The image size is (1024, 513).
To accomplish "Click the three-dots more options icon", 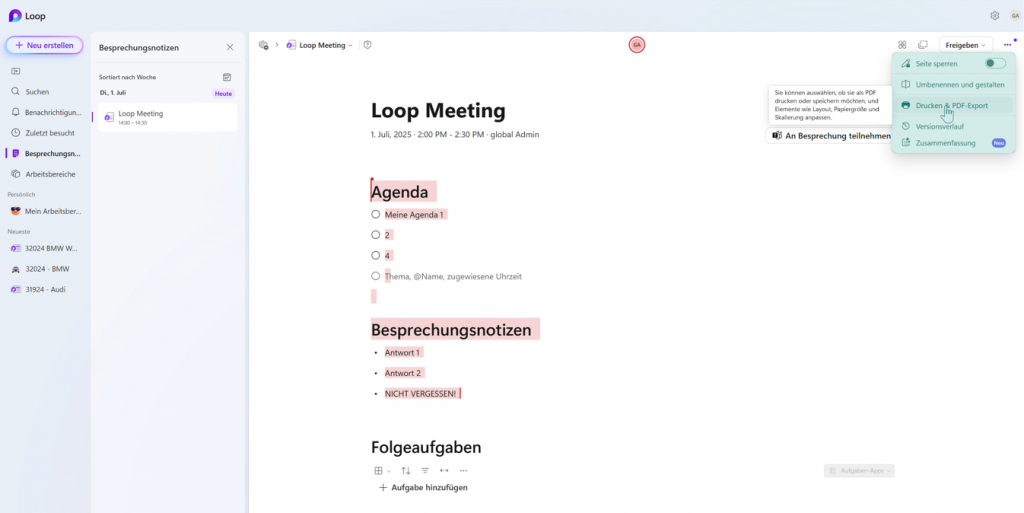I will pyautogui.click(x=1007, y=45).
